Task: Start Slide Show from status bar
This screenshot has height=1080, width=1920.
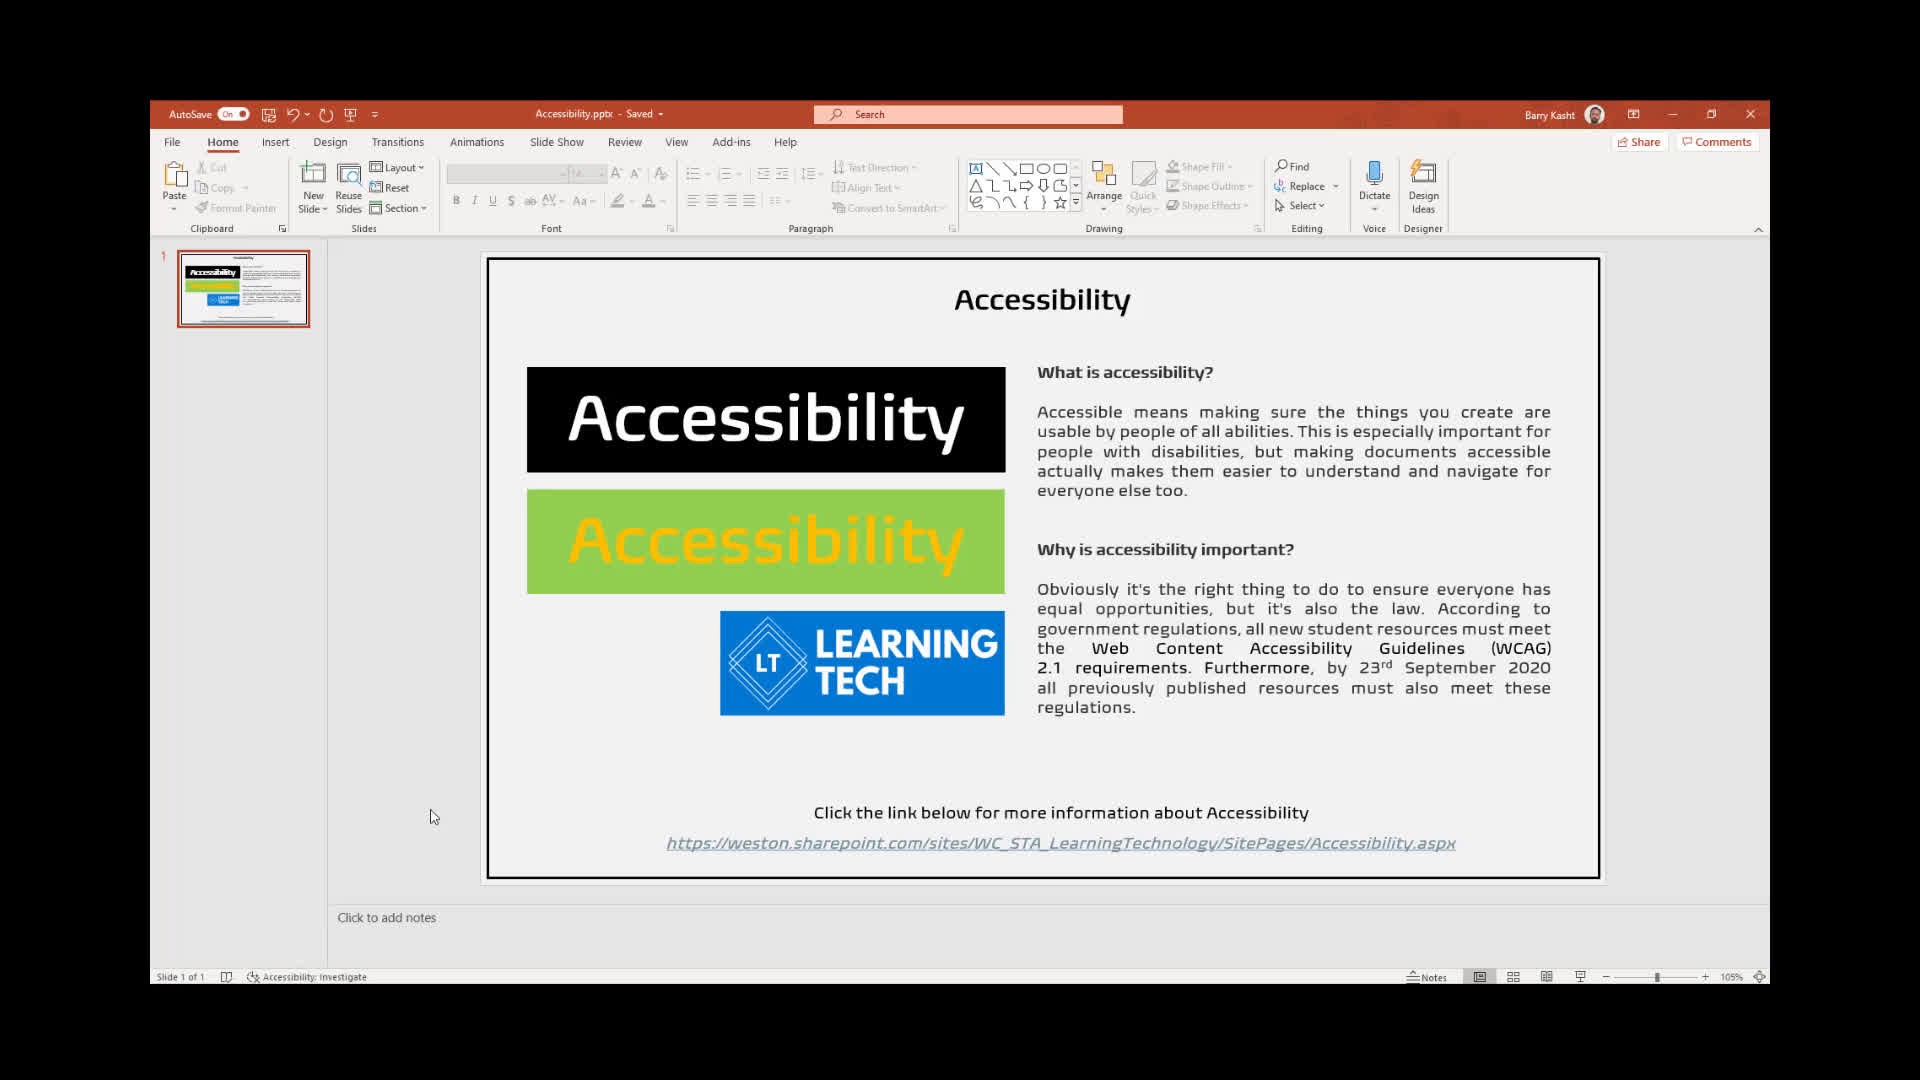Action: pyautogui.click(x=1580, y=977)
